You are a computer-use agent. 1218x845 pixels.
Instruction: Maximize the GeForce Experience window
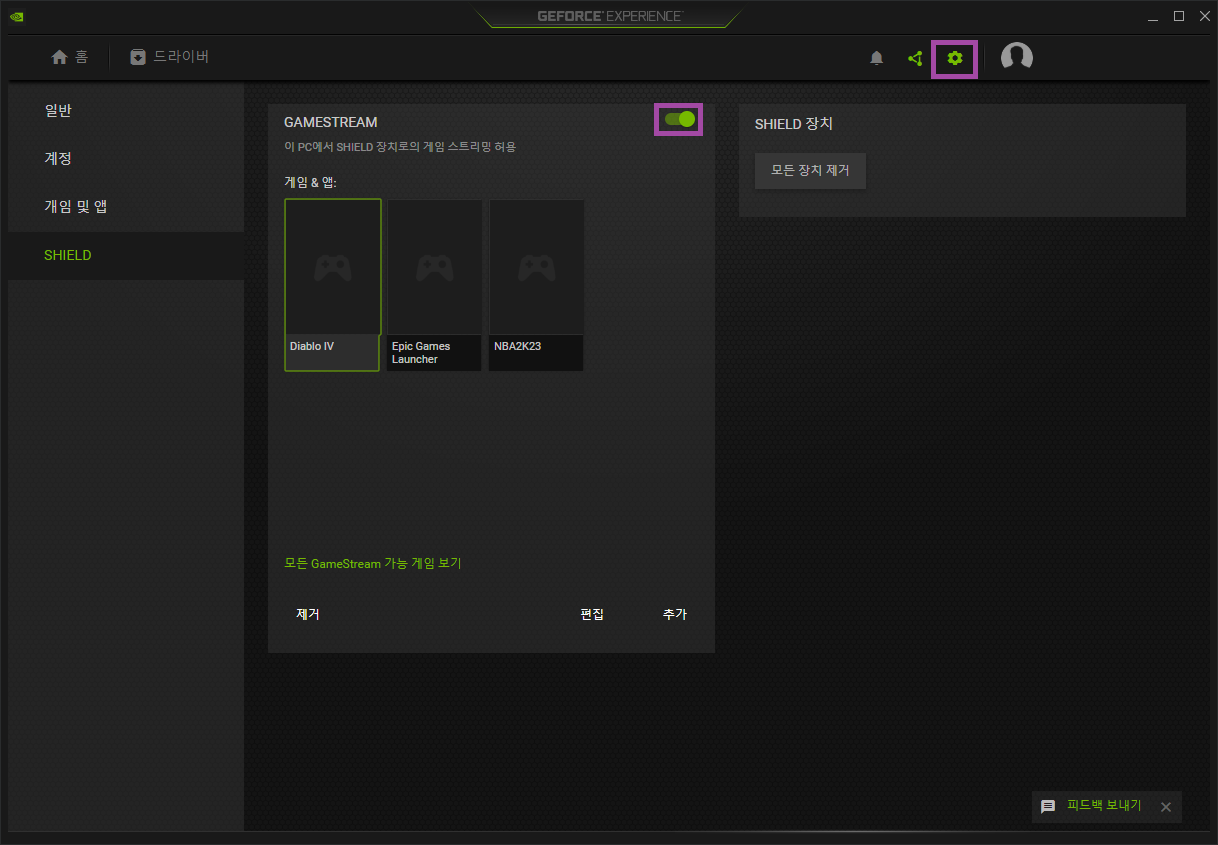pyautogui.click(x=1179, y=16)
